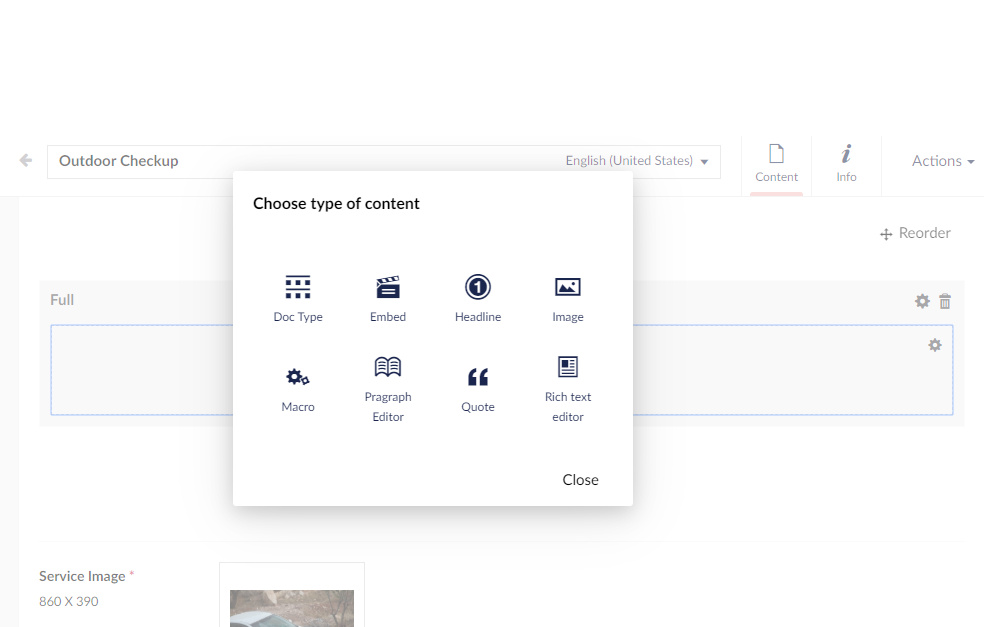Select the Image content type
This screenshot has width=995, height=627.
pyautogui.click(x=568, y=288)
